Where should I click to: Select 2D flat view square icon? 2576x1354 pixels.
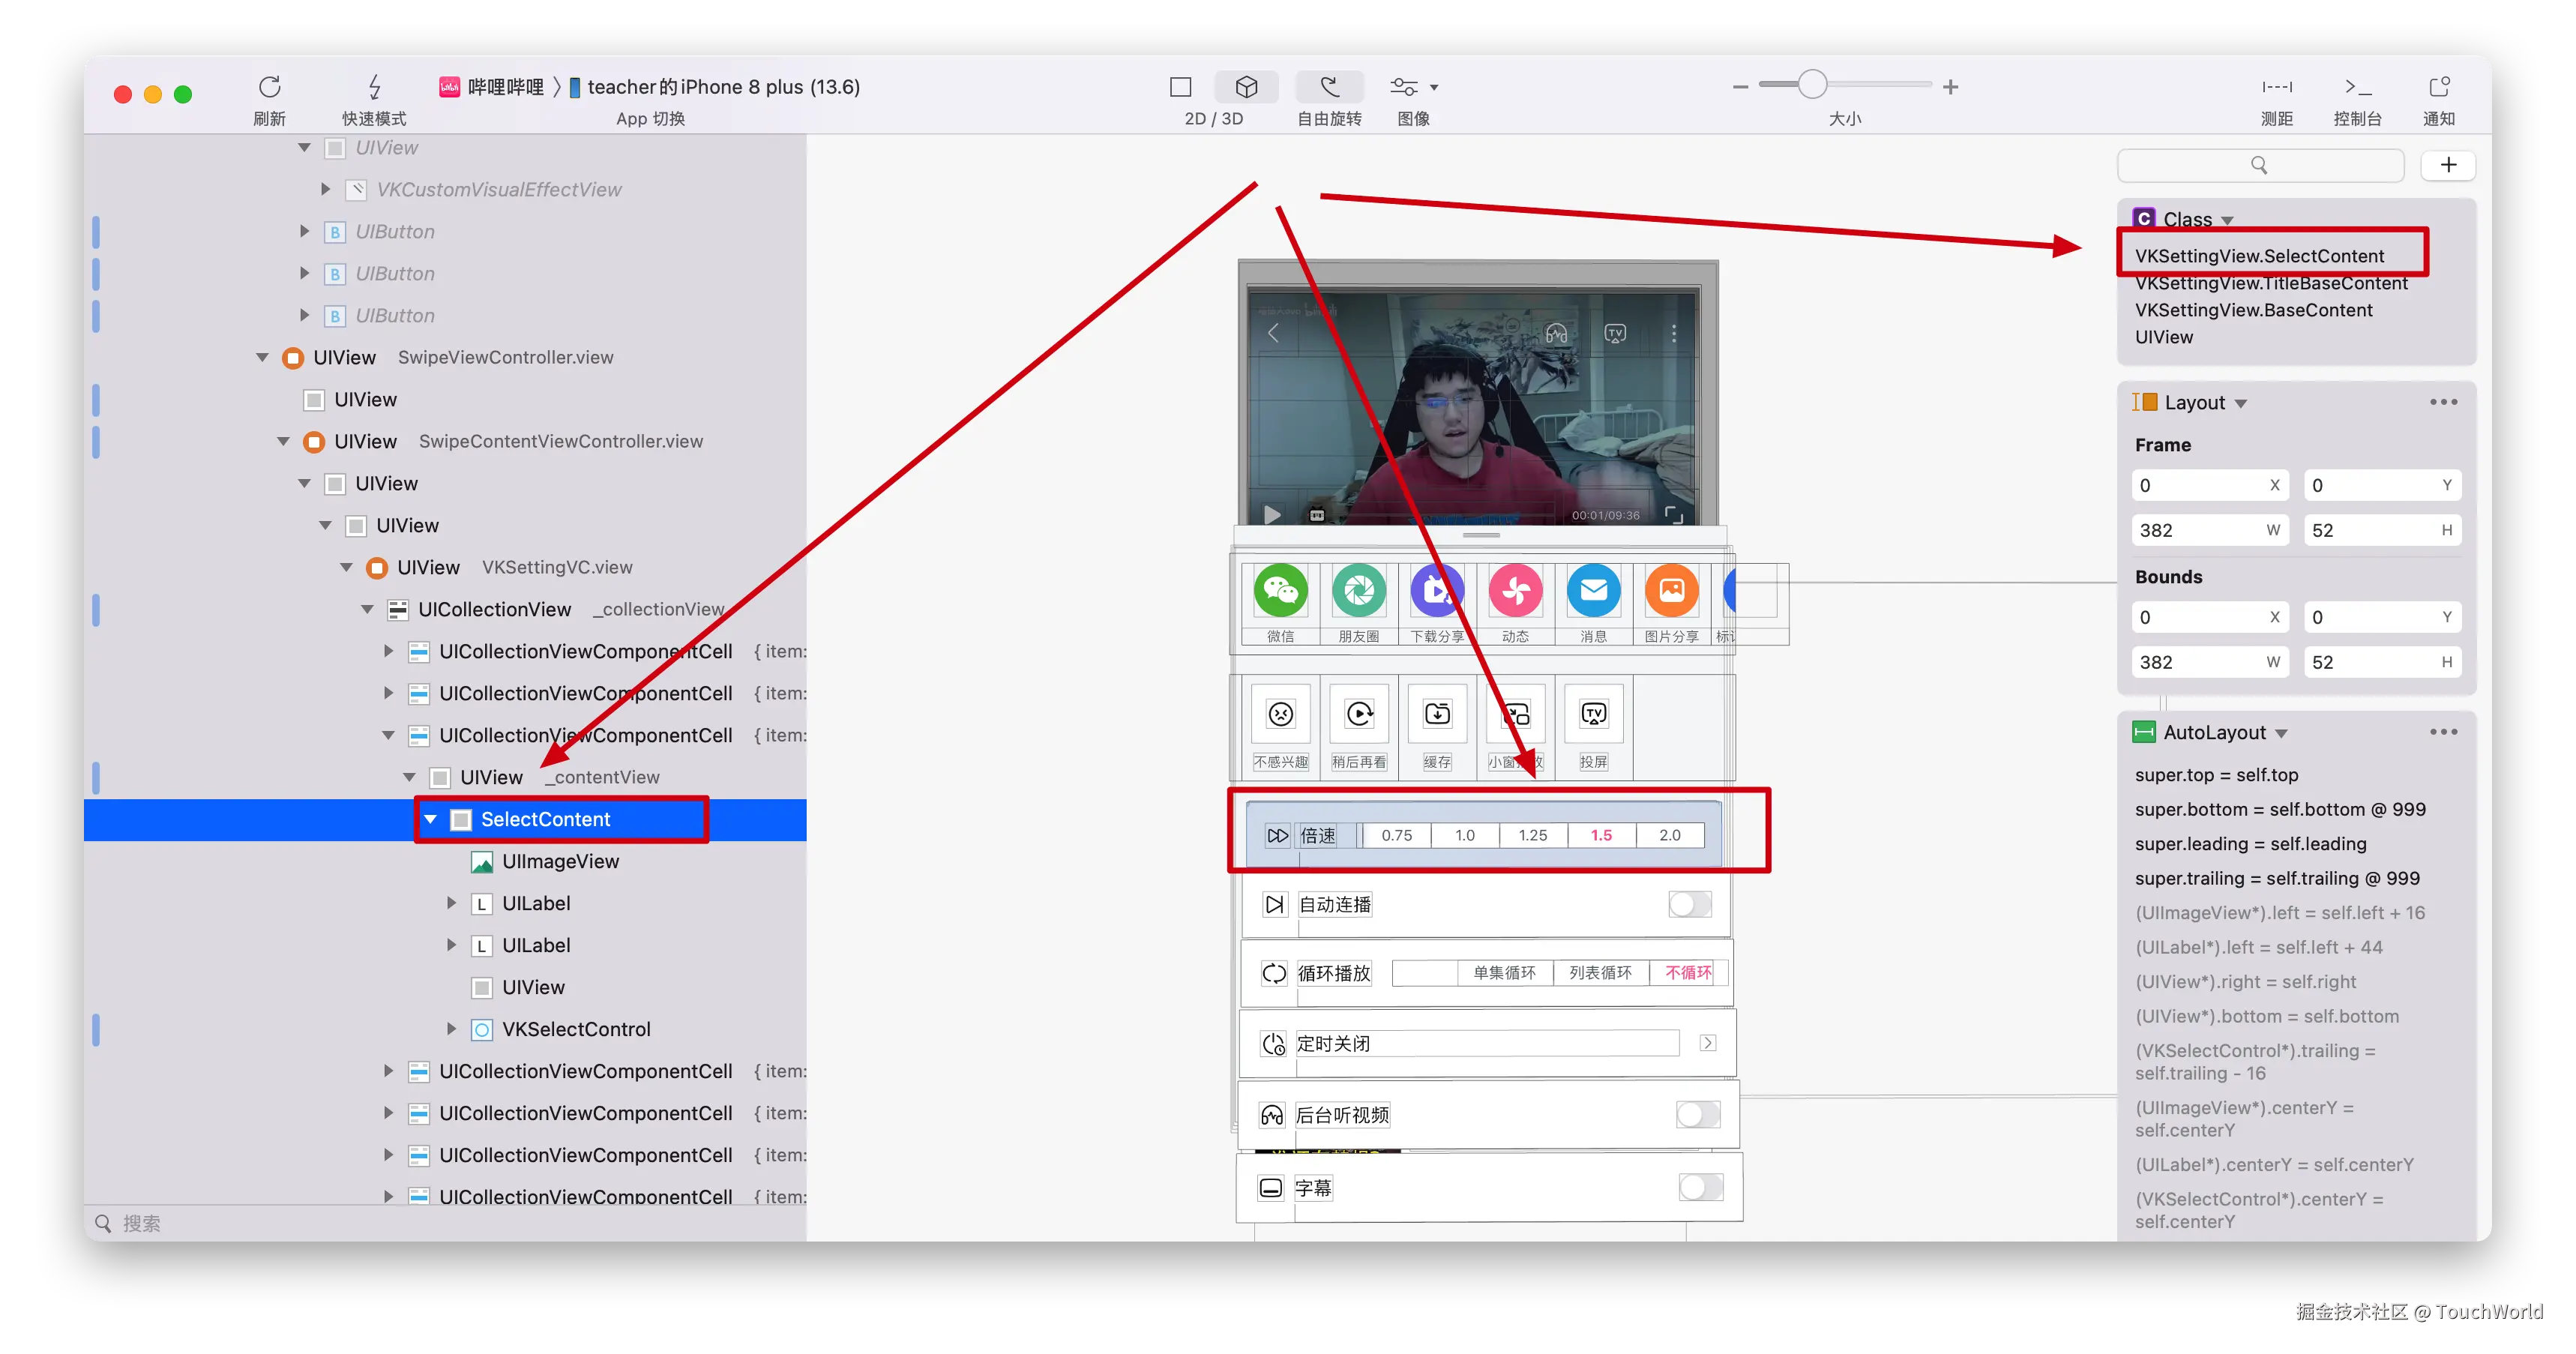1181,87
